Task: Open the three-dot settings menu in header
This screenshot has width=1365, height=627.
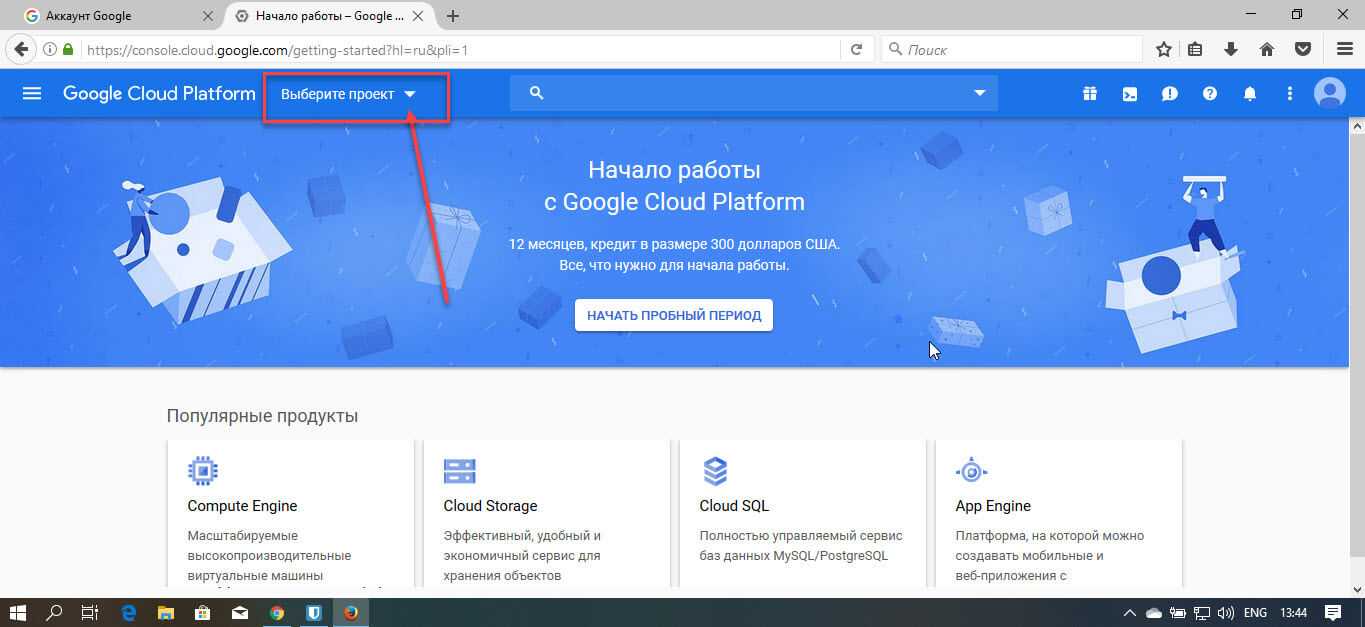Action: (1290, 94)
